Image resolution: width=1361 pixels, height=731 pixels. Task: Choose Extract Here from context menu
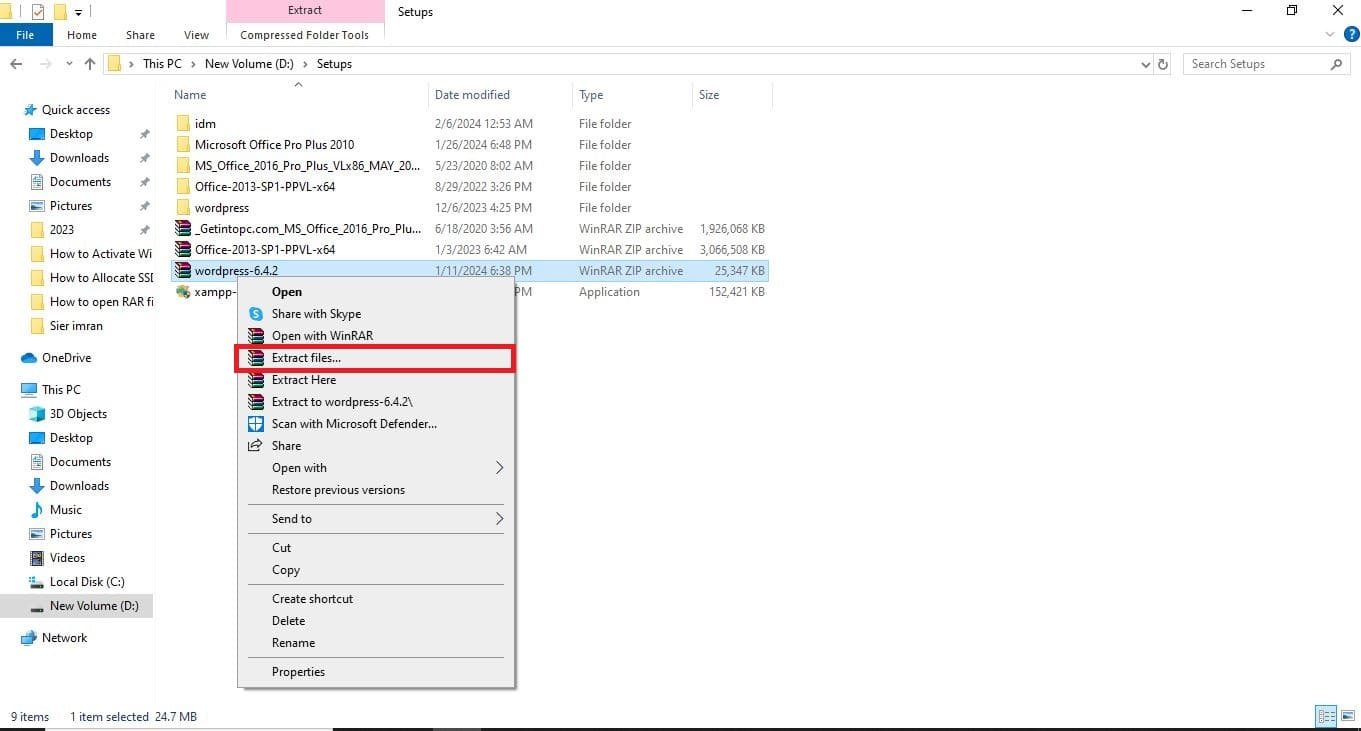click(x=303, y=380)
